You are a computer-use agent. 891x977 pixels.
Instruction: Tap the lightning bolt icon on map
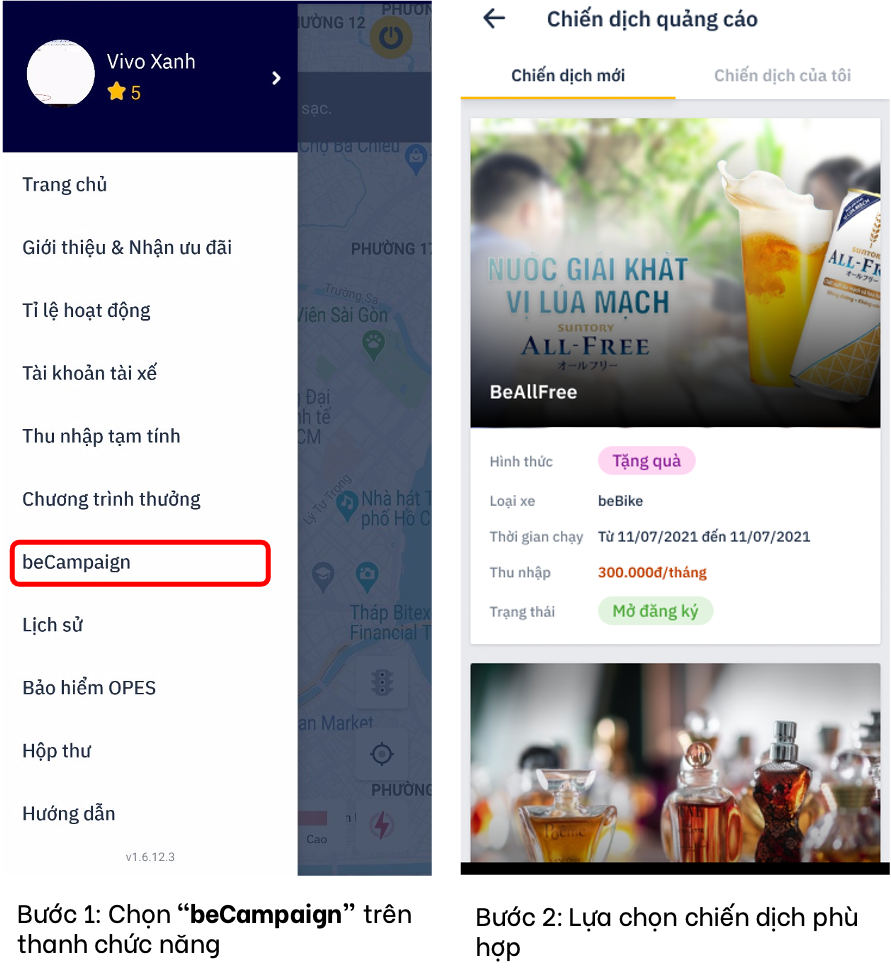point(382,825)
